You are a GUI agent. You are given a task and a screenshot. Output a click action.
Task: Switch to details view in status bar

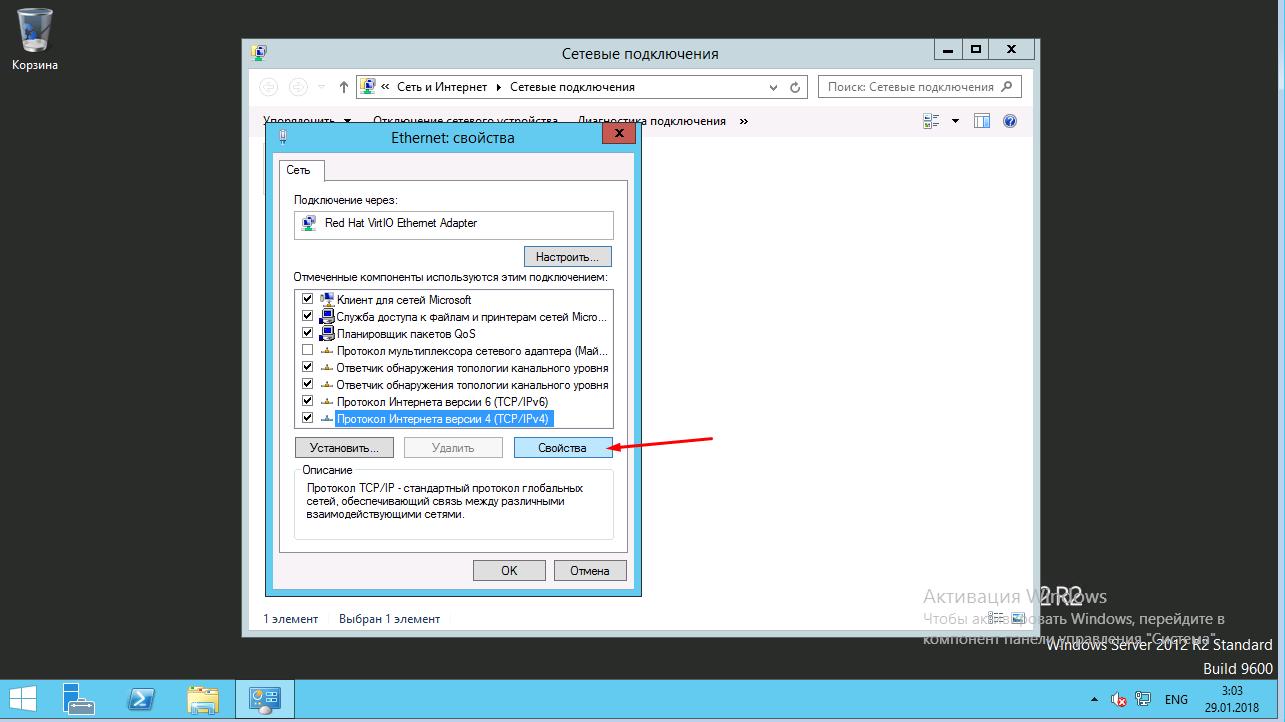pyautogui.click(x=995, y=618)
